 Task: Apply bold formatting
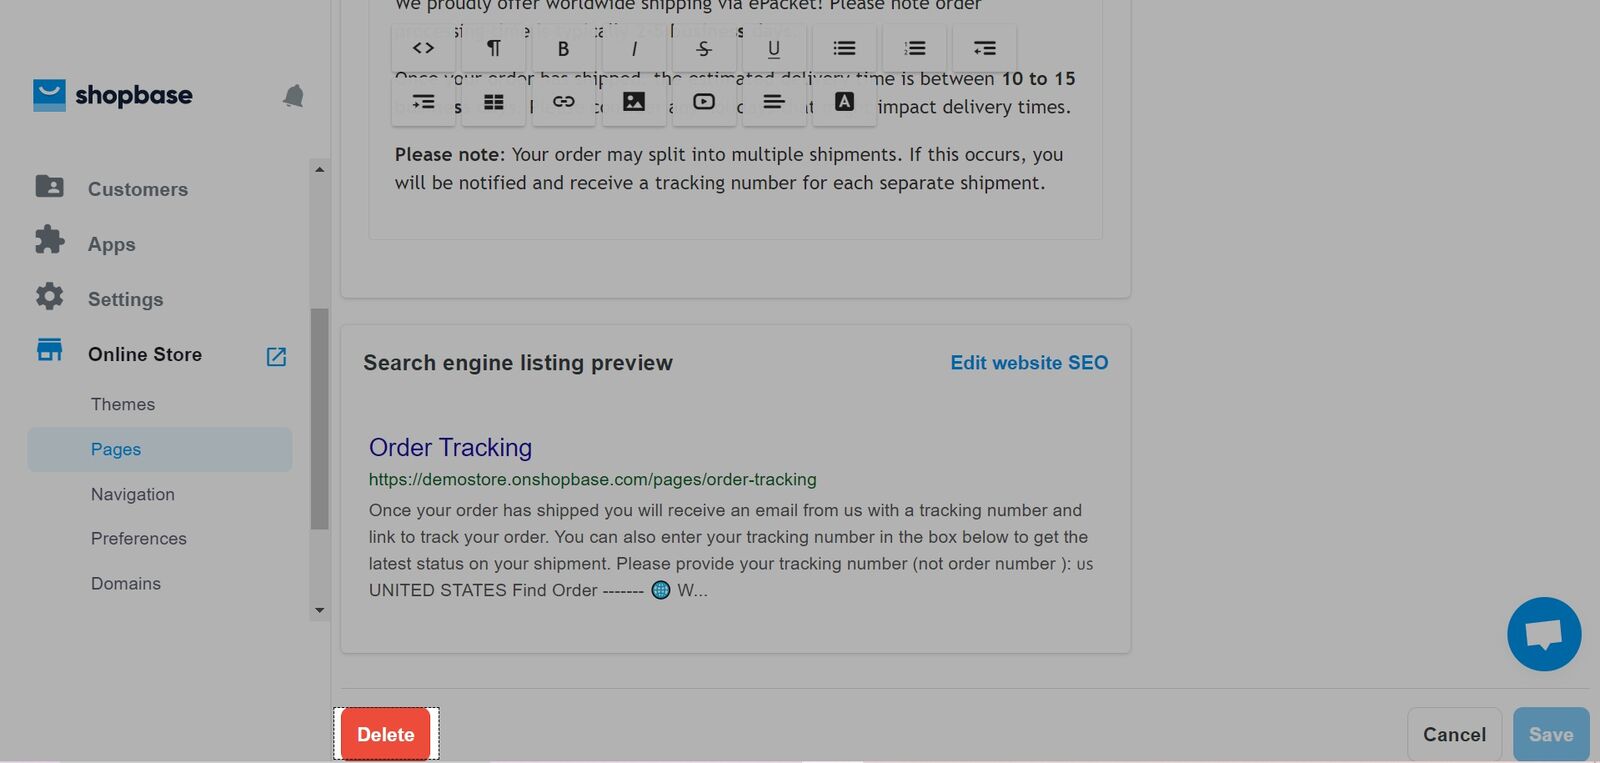tap(563, 48)
